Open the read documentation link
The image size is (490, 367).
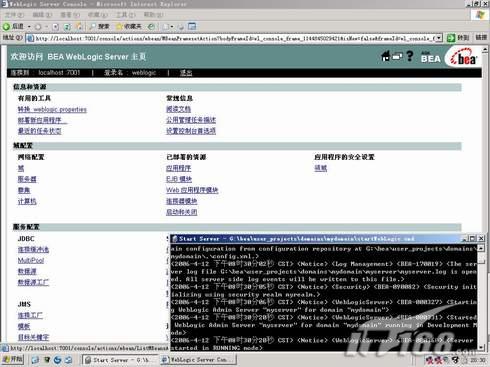point(178,109)
